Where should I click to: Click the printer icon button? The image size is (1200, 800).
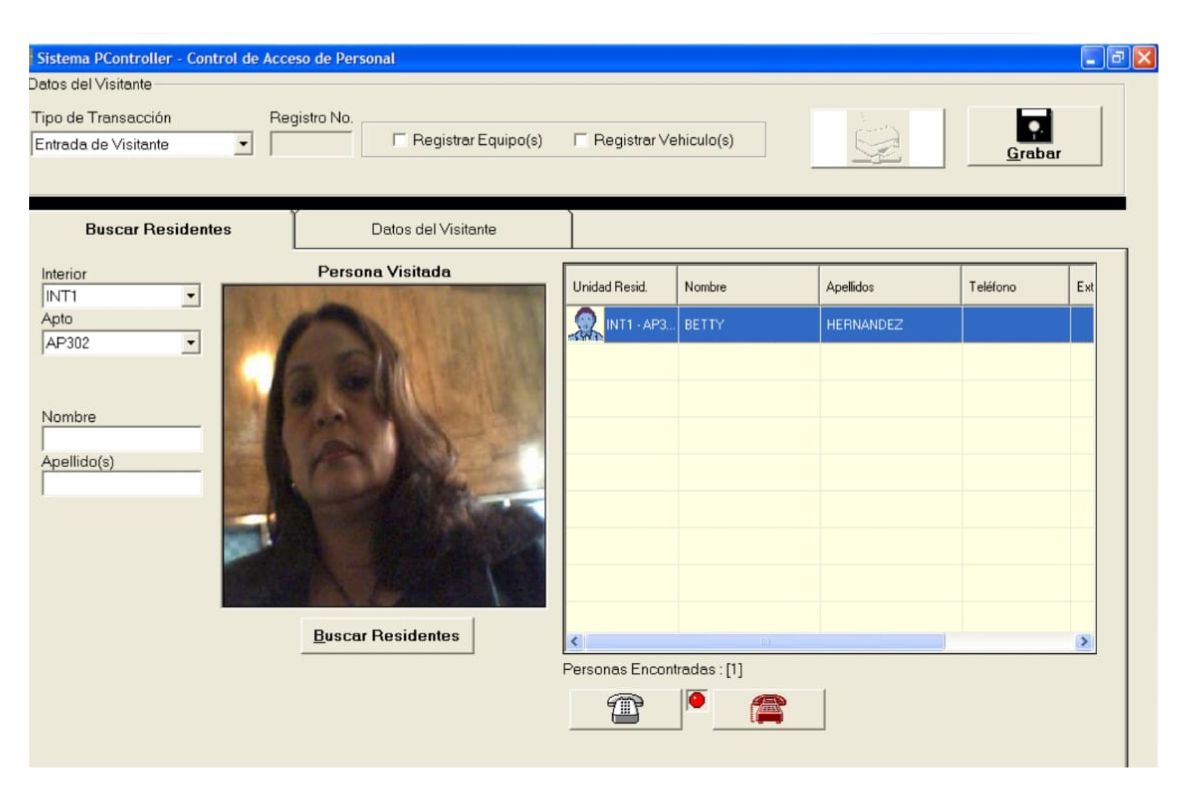[x=877, y=138]
